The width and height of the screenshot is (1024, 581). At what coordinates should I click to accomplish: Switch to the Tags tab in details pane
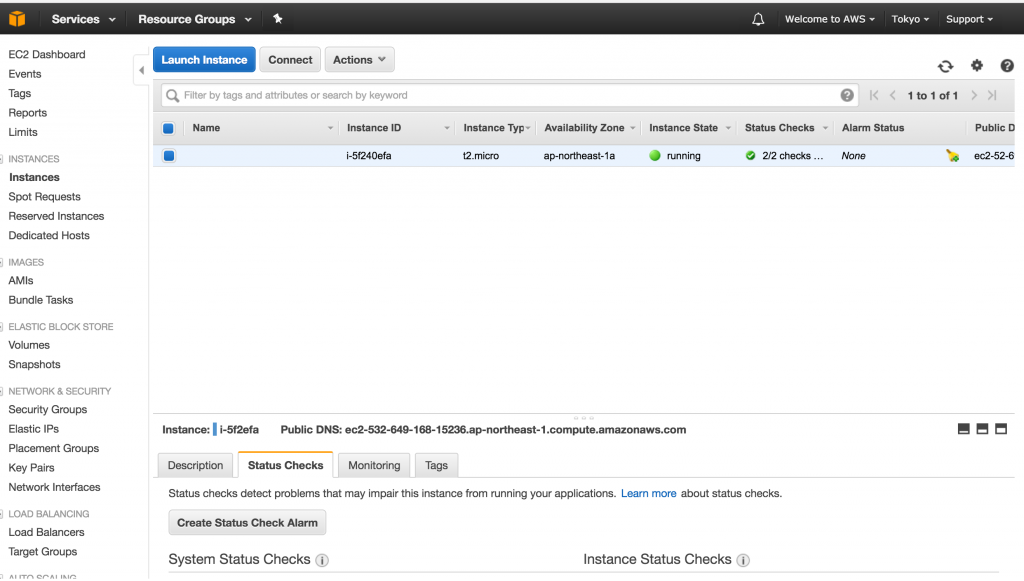pos(436,465)
